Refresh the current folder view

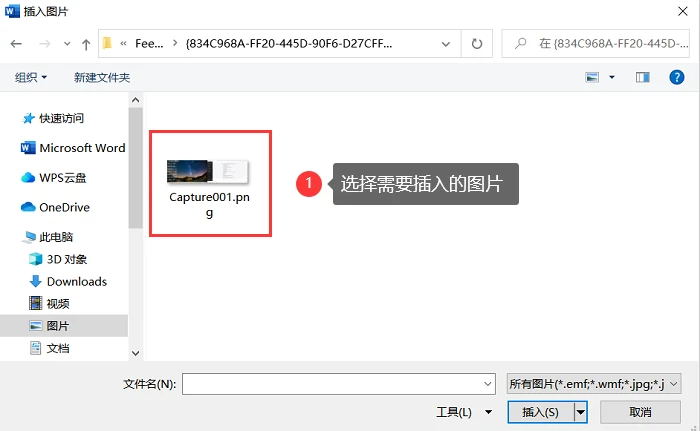(x=477, y=44)
